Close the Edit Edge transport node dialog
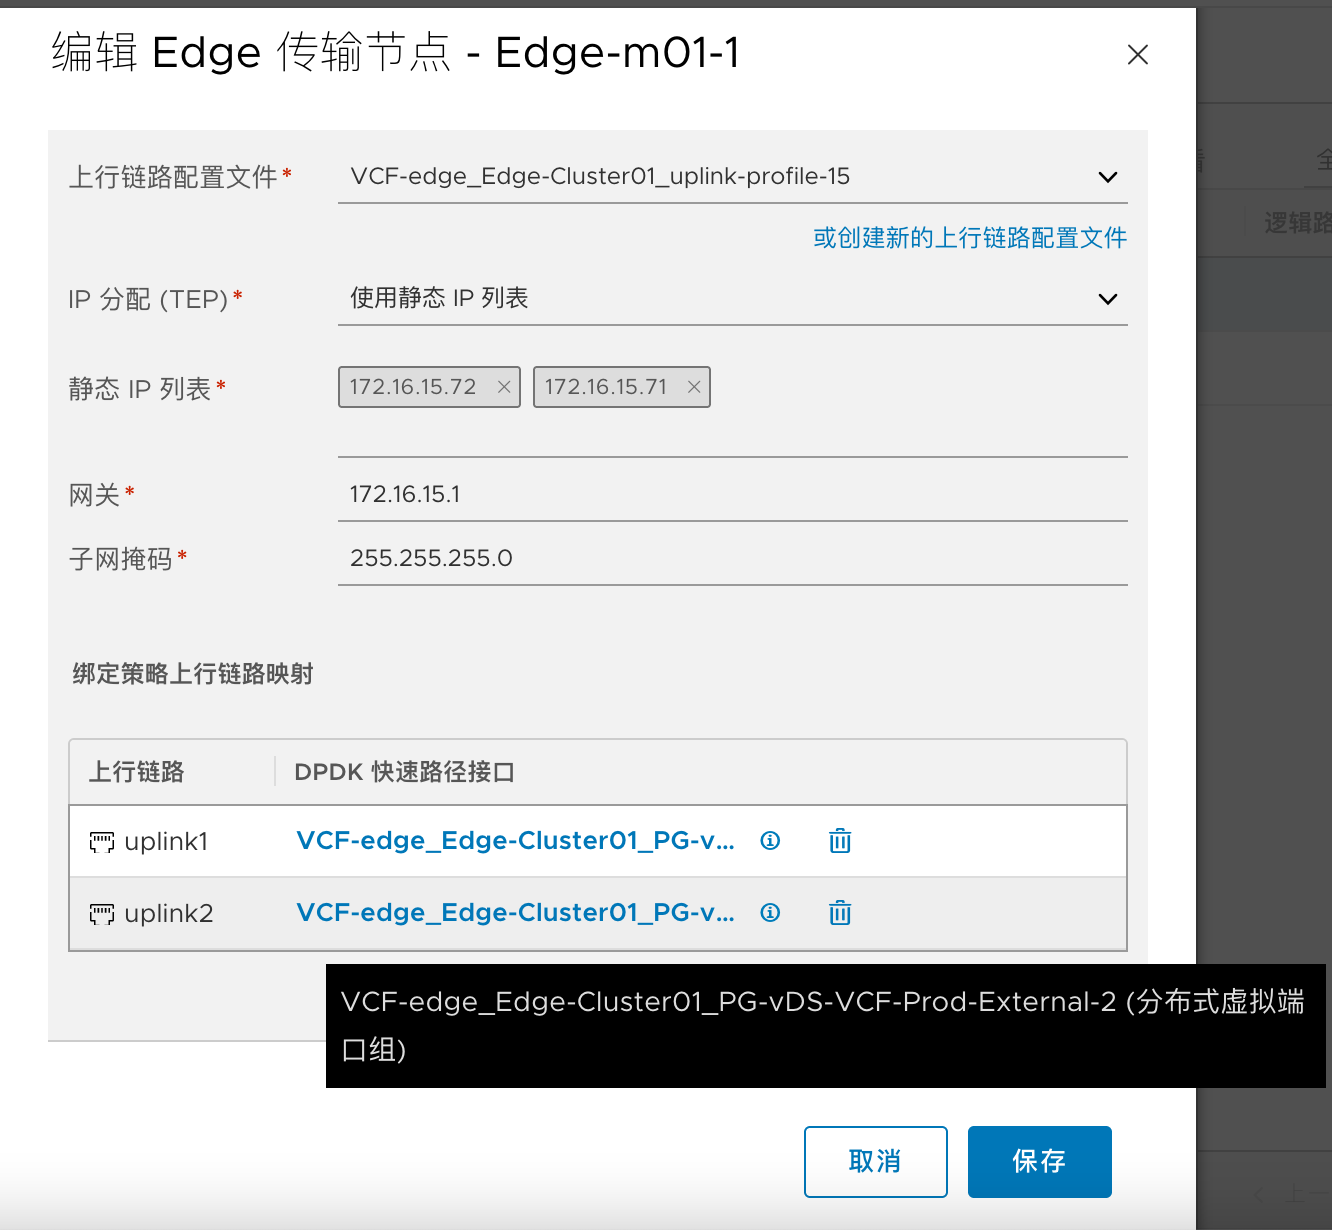Viewport: 1332px width, 1230px height. (1137, 55)
